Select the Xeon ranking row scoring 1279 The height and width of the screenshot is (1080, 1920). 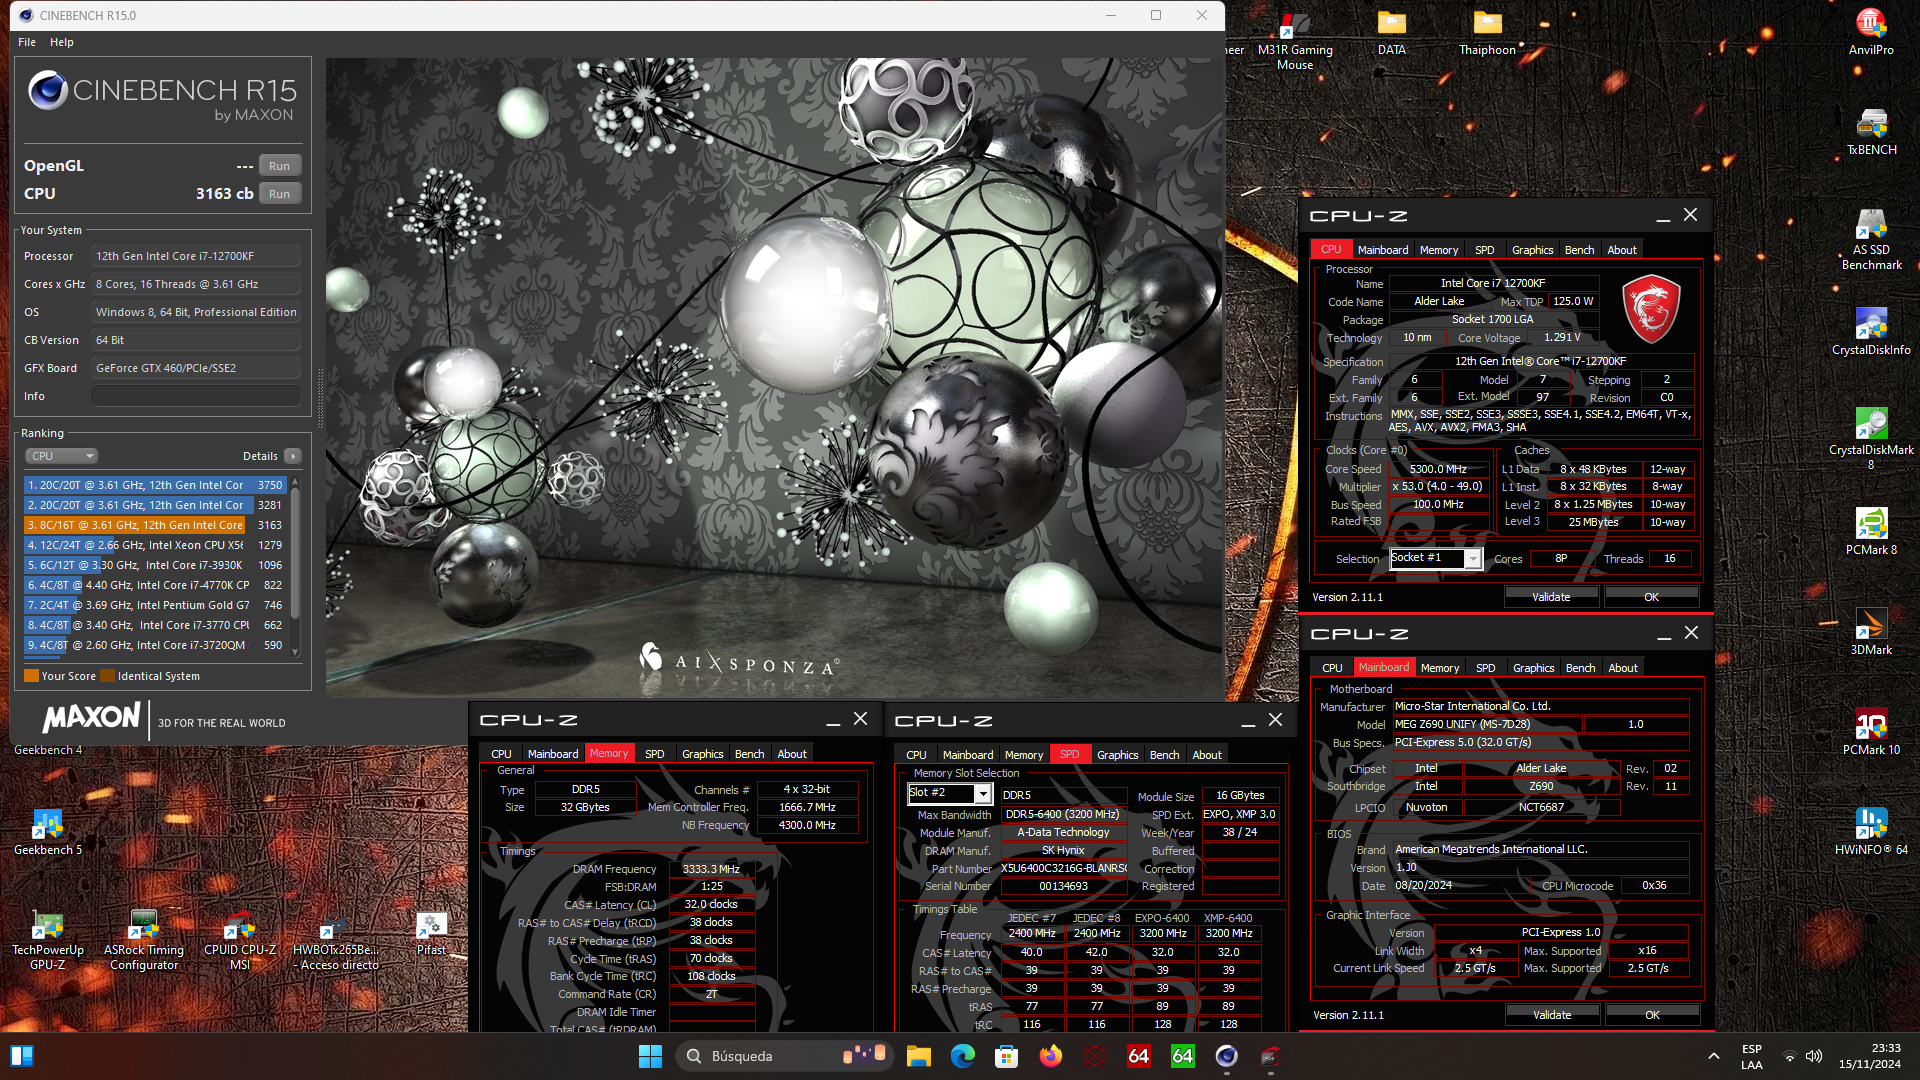tap(155, 545)
